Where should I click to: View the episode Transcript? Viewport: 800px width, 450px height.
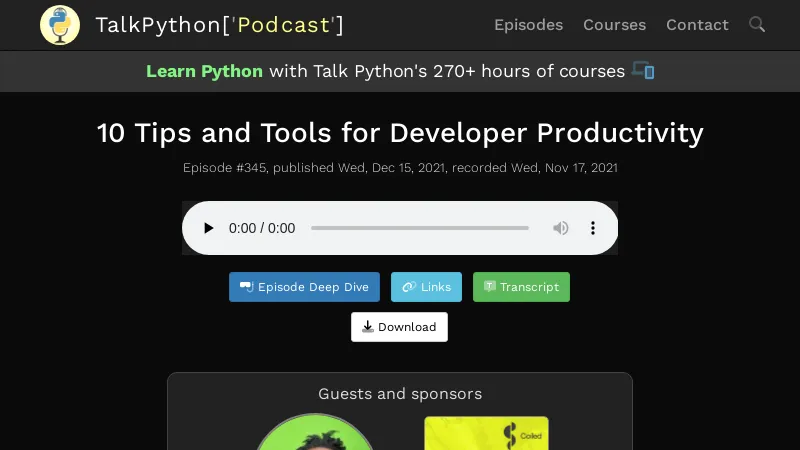[x=521, y=287]
